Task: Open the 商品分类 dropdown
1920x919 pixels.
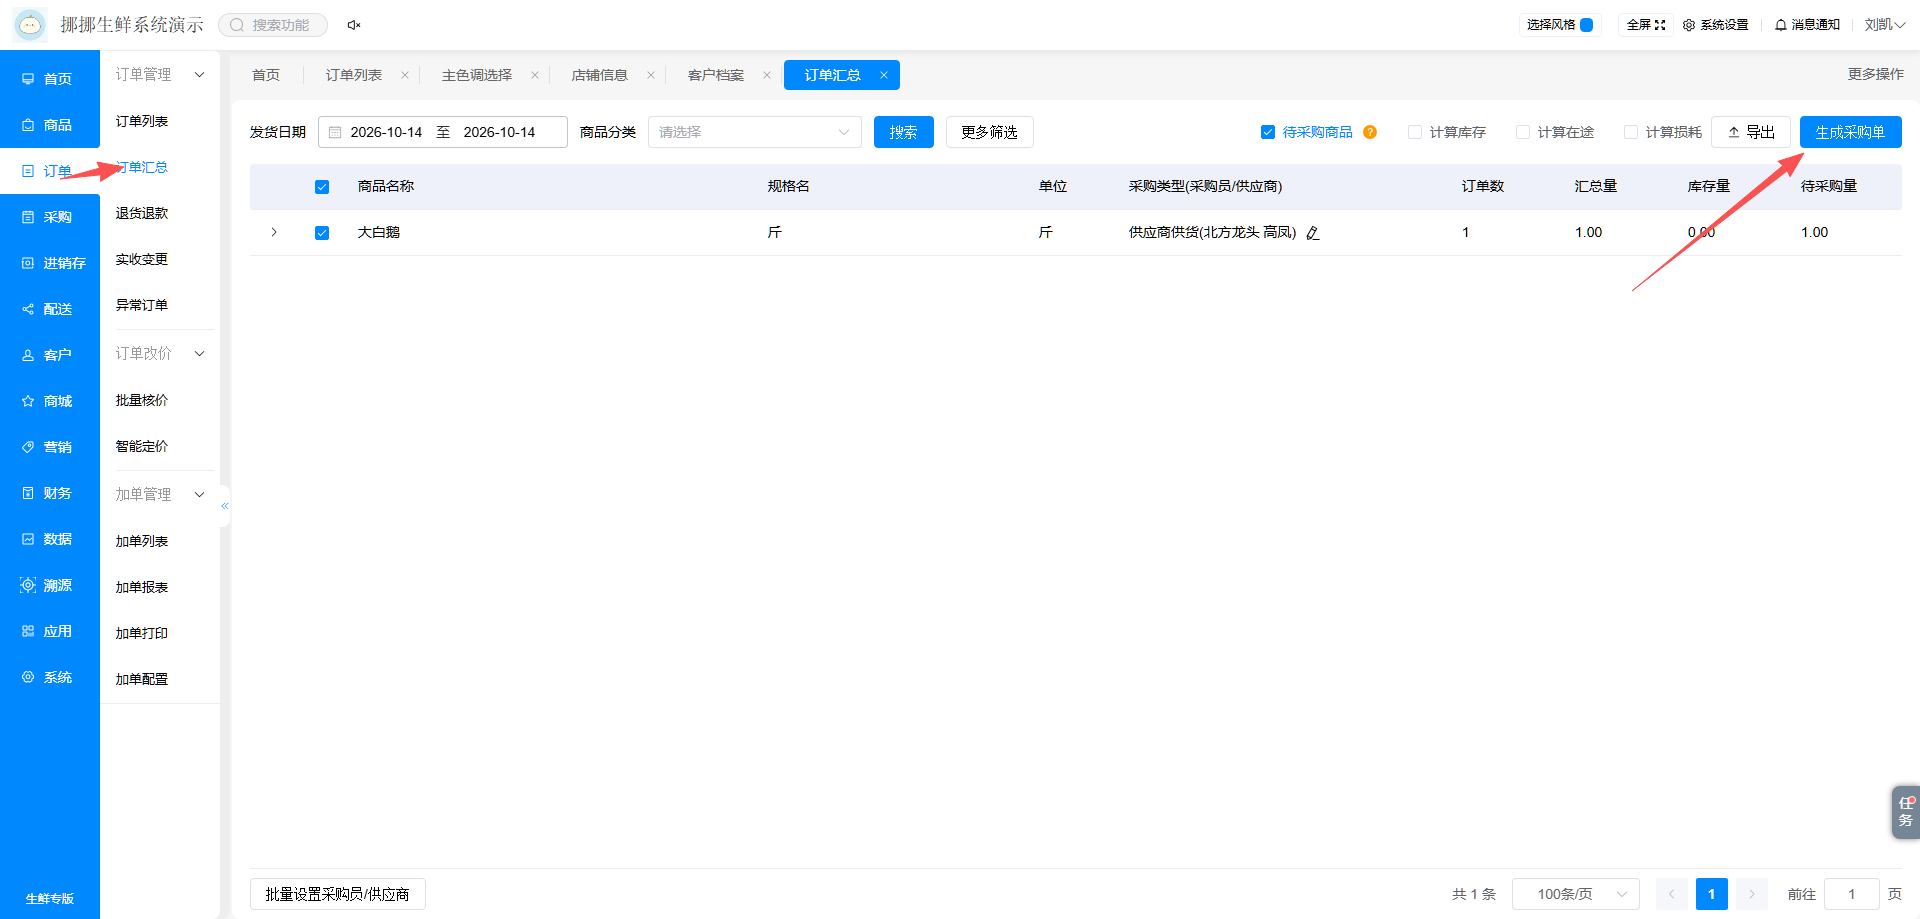Action: pos(755,132)
